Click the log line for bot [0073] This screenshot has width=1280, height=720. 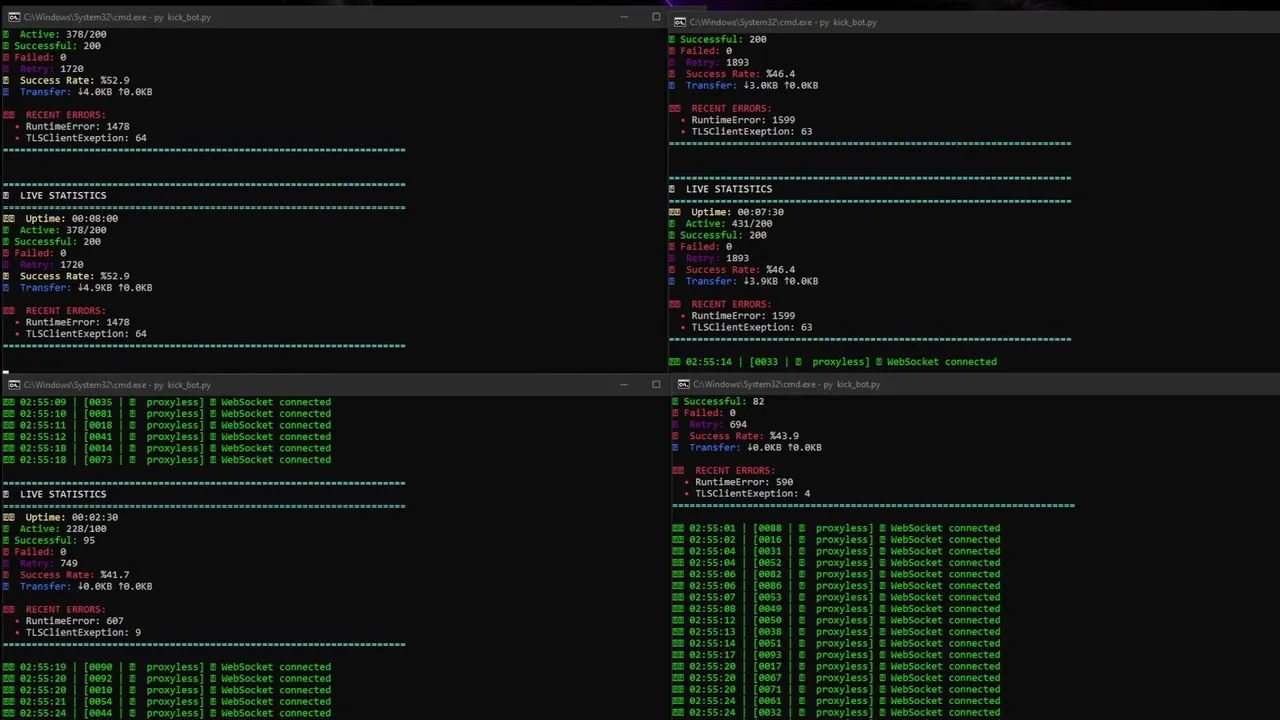(167, 460)
